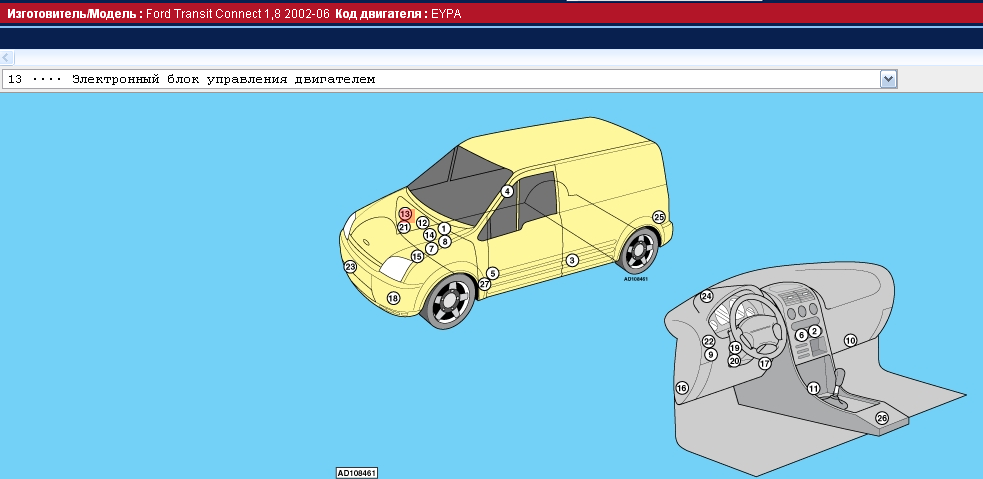Click highlighted marker 13 on the van
The height and width of the screenshot is (479, 983).
405,214
